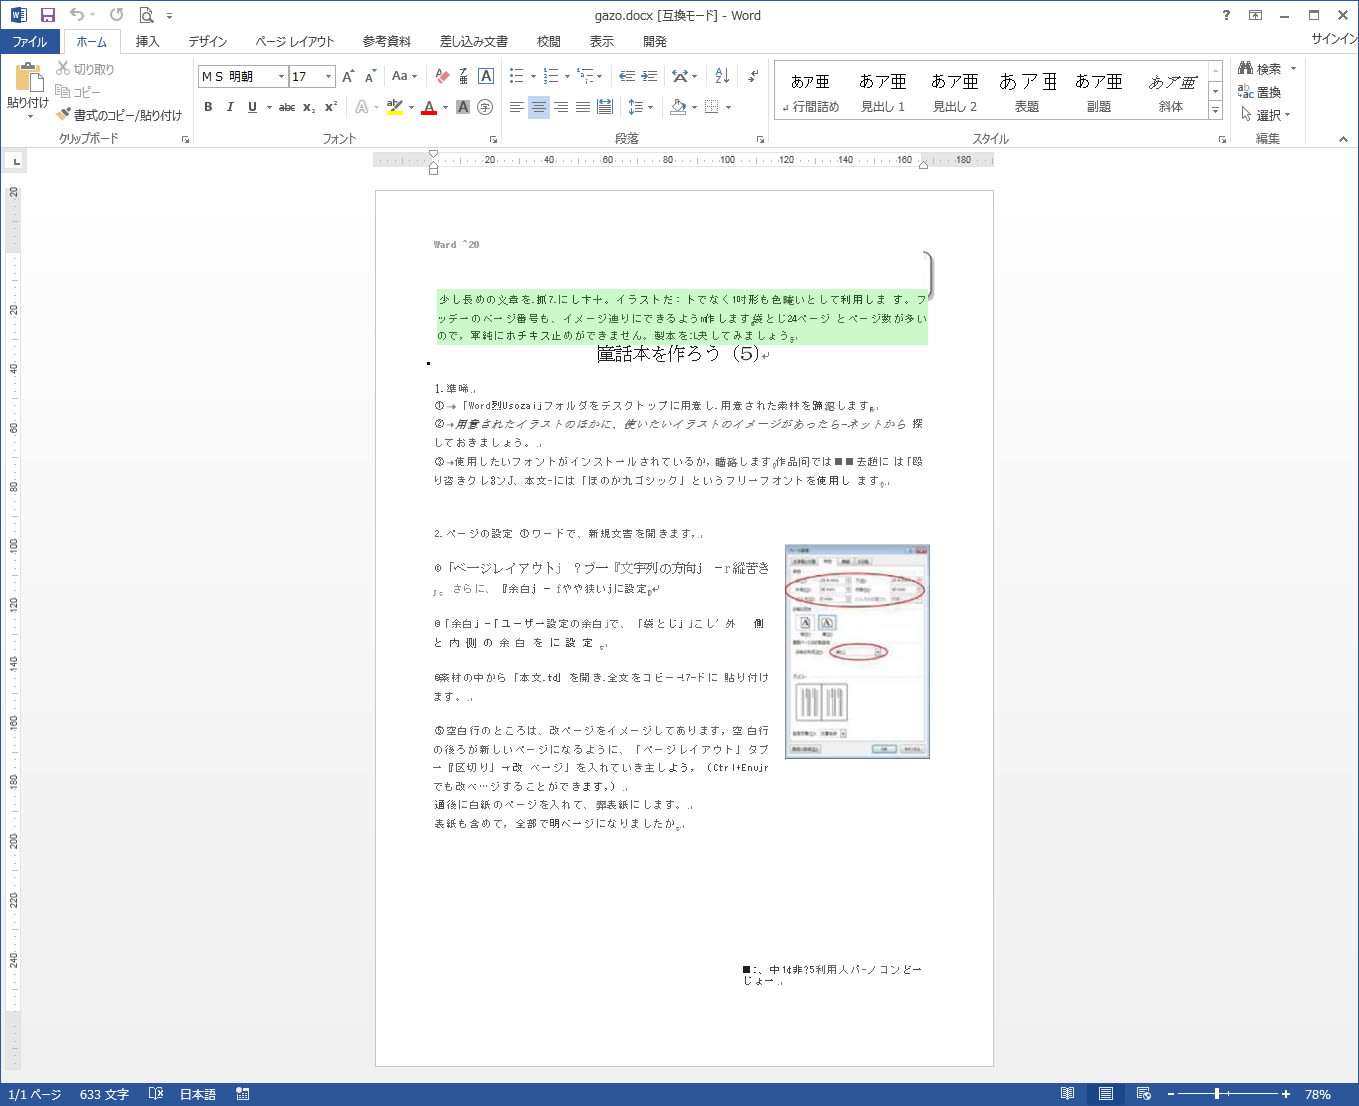The width and height of the screenshot is (1359, 1106).
Task: Toggle Italic formatting
Action: coord(230,107)
